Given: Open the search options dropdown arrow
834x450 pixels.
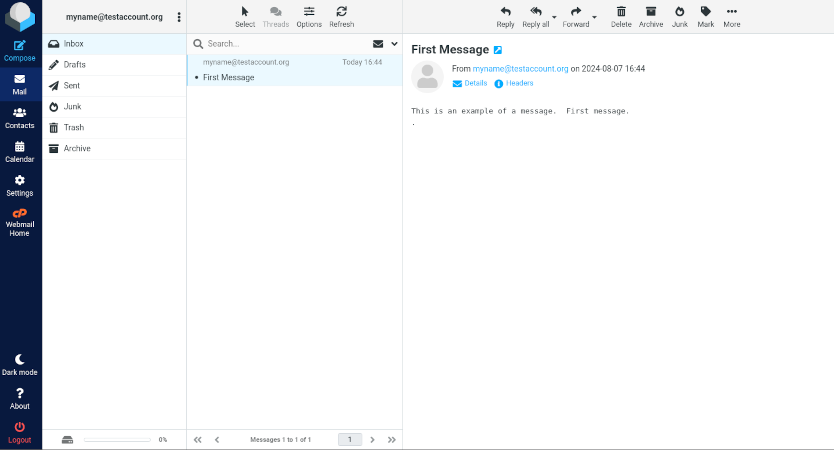Looking at the screenshot, I should (x=394, y=44).
